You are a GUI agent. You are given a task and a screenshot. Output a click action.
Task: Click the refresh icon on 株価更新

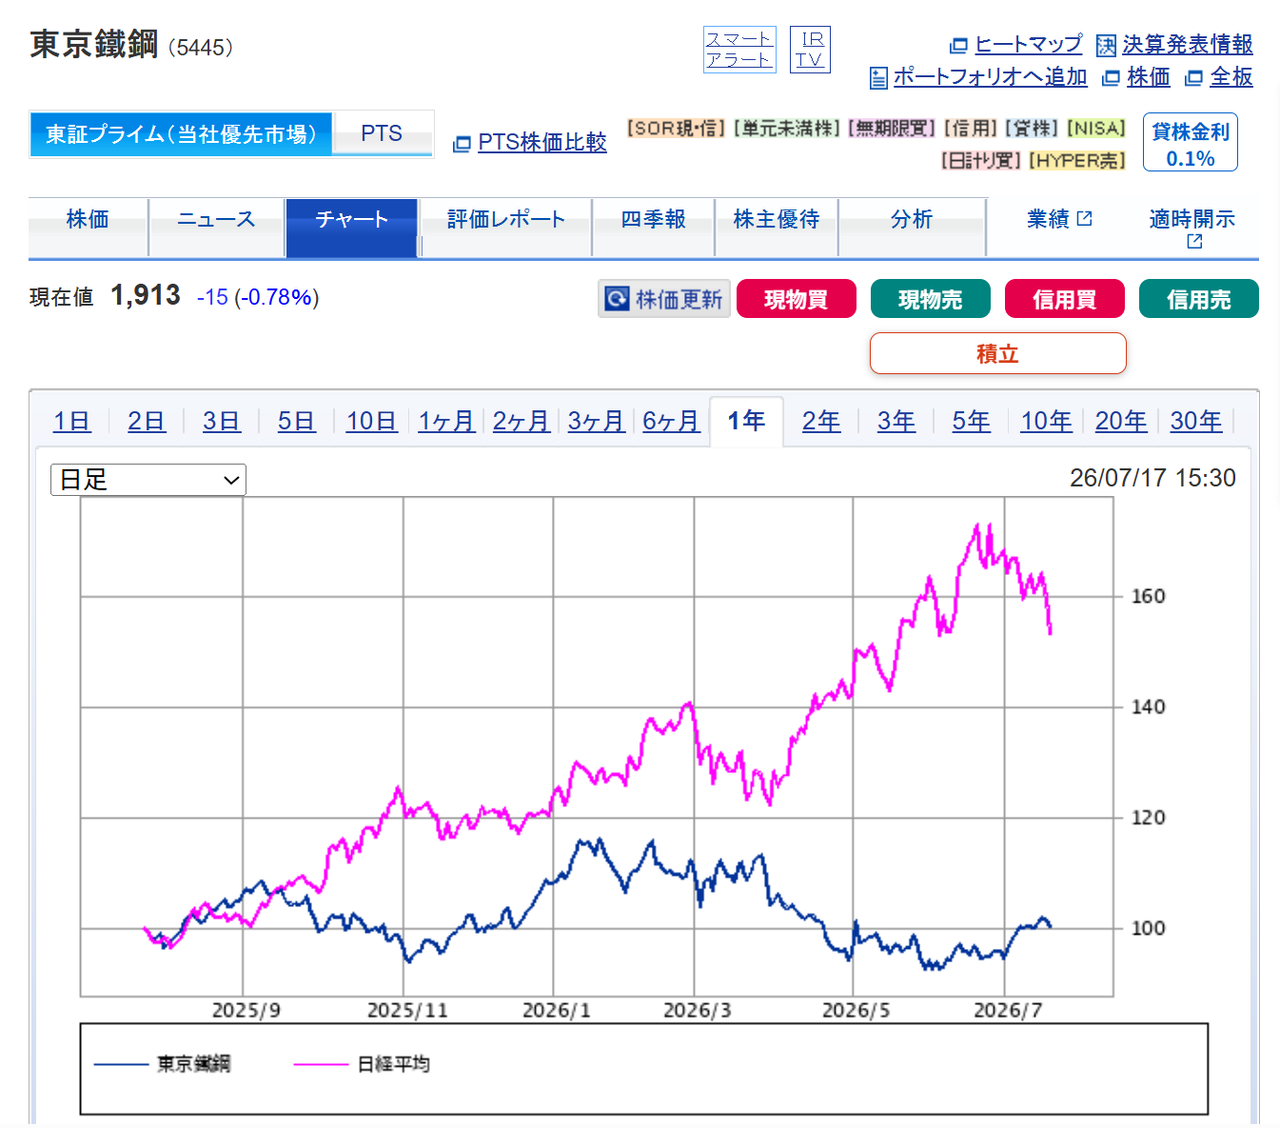(617, 298)
